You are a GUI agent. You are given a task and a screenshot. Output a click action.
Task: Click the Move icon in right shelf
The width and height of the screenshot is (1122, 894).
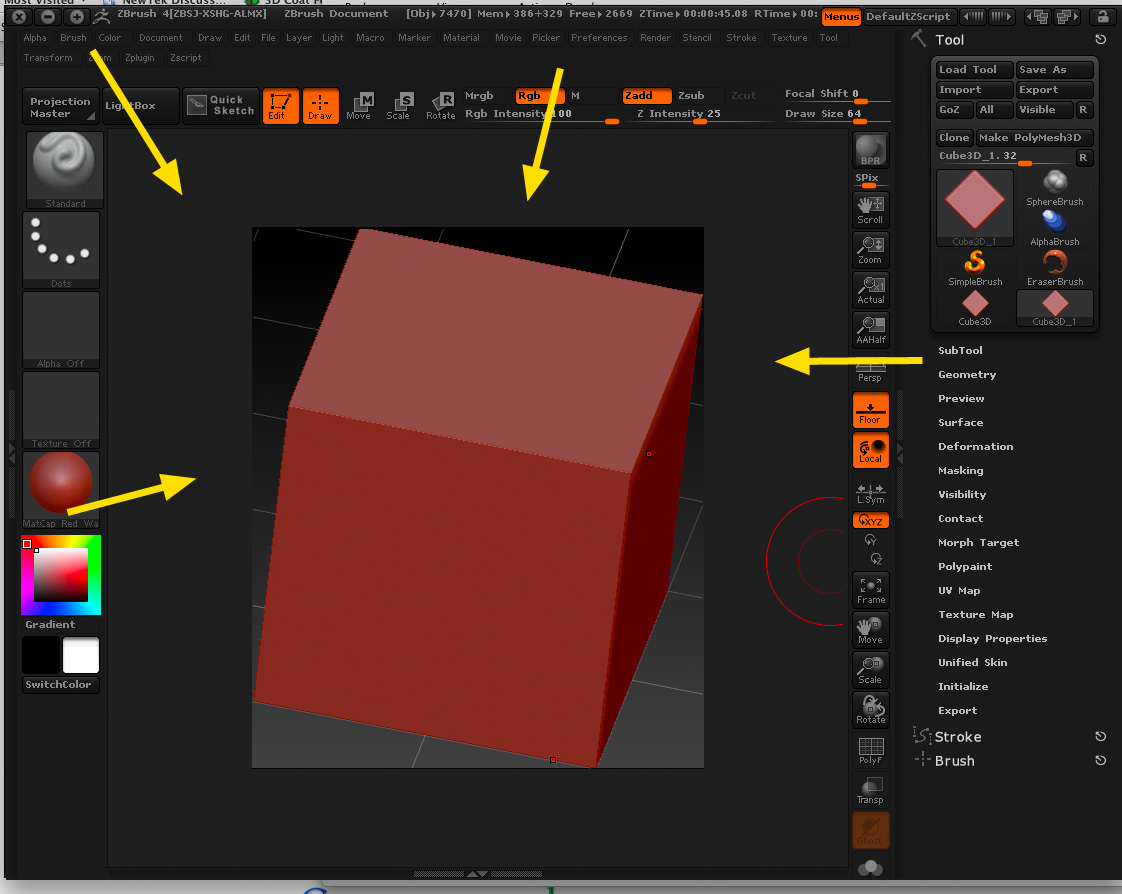coord(871,630)
